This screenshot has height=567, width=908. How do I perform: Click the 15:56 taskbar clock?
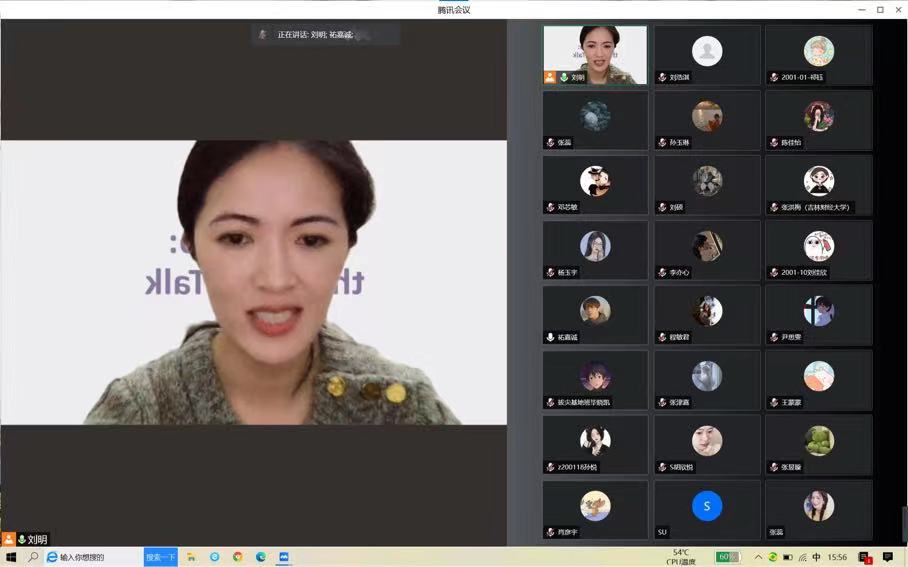(837, 557)
